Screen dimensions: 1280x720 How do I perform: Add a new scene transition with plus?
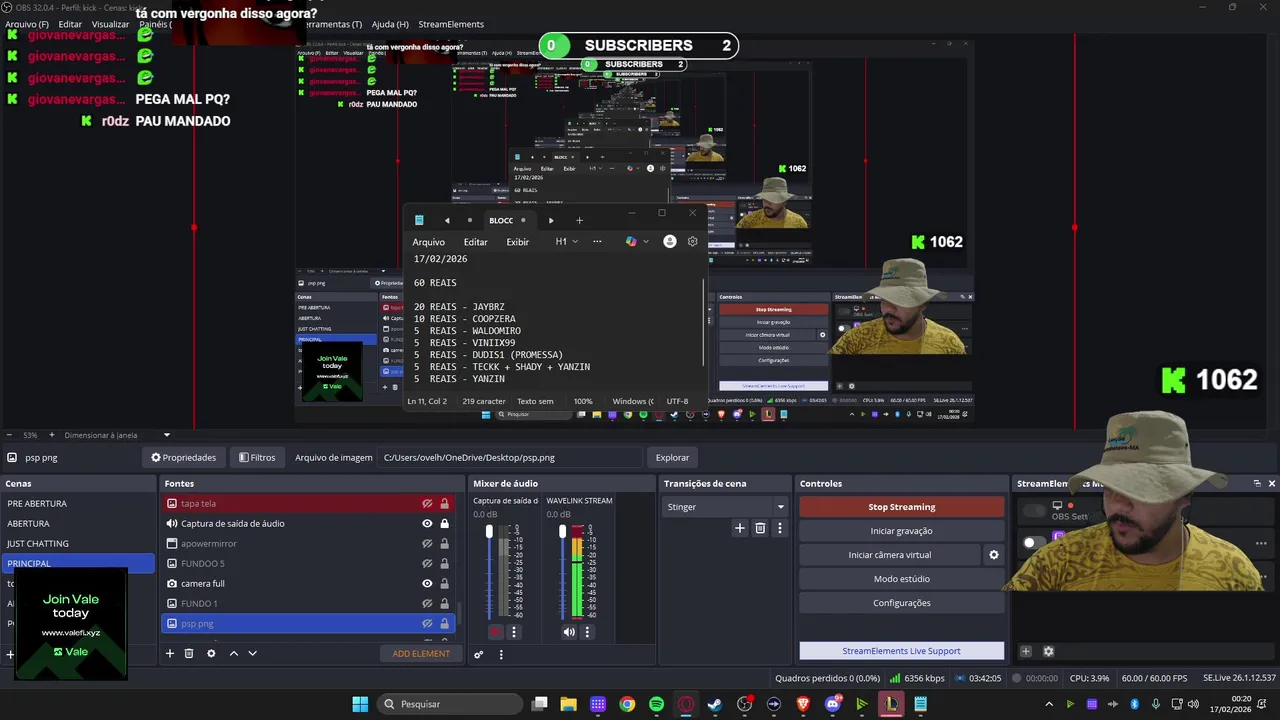[740, 528]
